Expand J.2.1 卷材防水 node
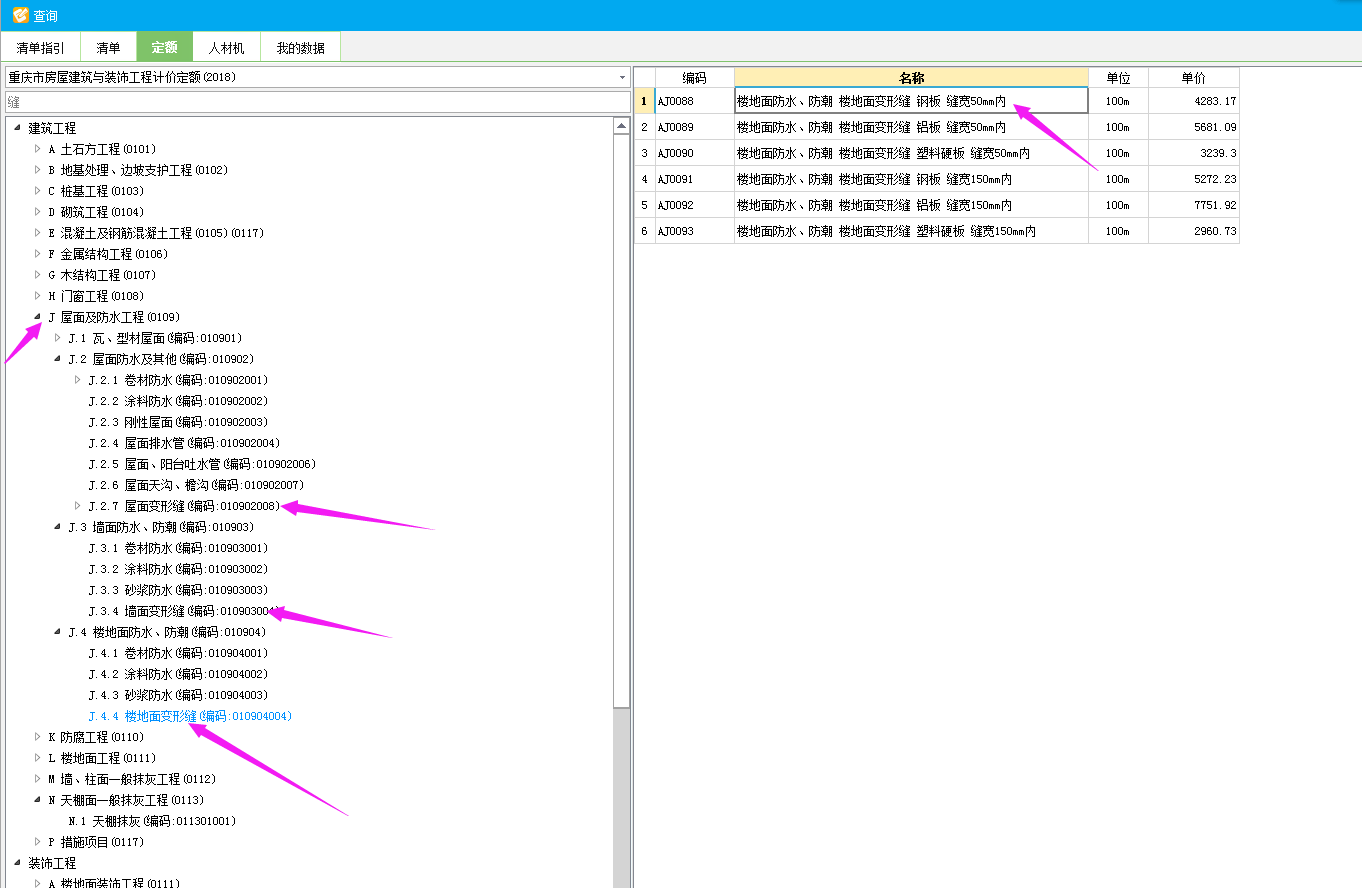 [x=78, y=380]
